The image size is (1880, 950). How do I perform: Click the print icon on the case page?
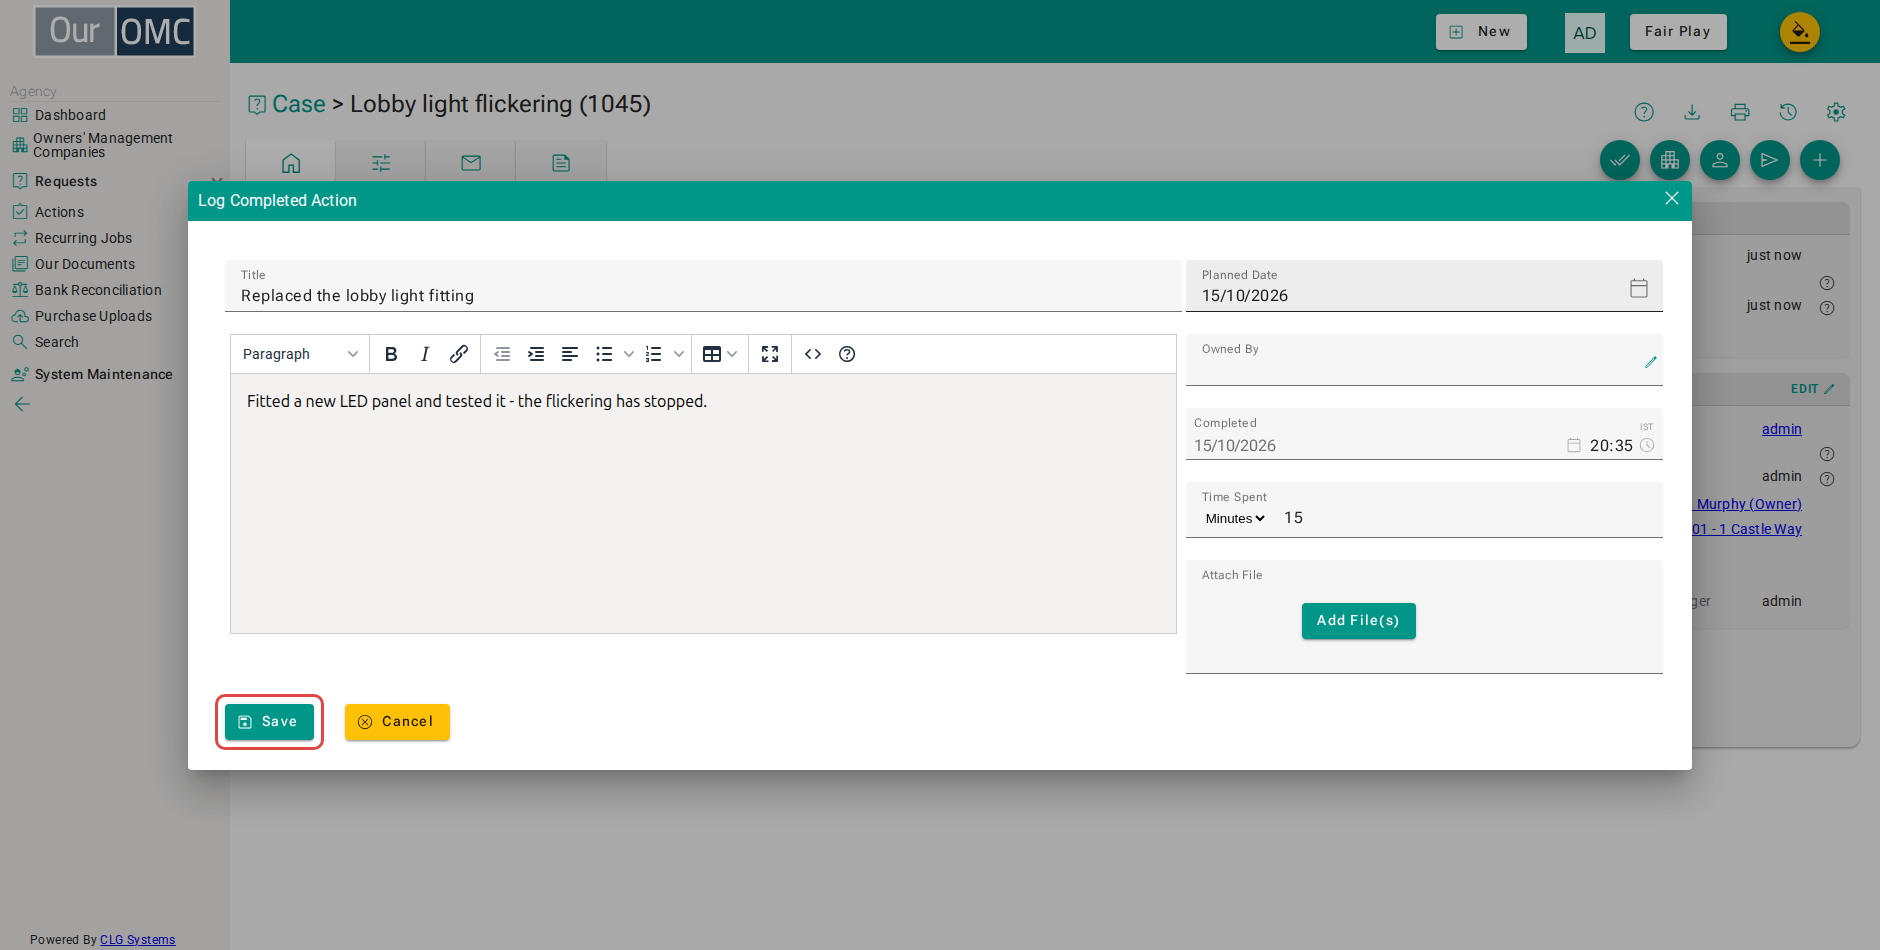1740,112
